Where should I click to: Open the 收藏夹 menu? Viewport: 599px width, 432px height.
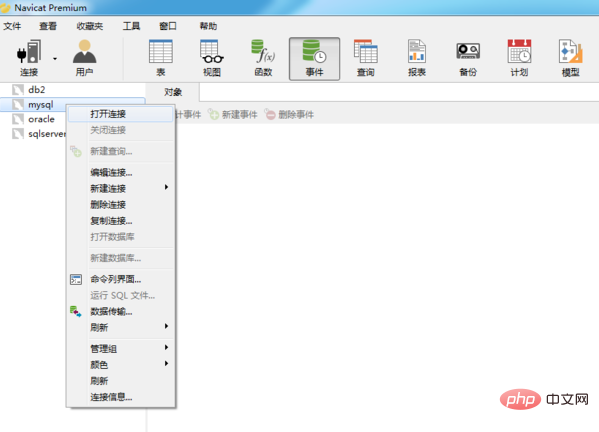90,26
